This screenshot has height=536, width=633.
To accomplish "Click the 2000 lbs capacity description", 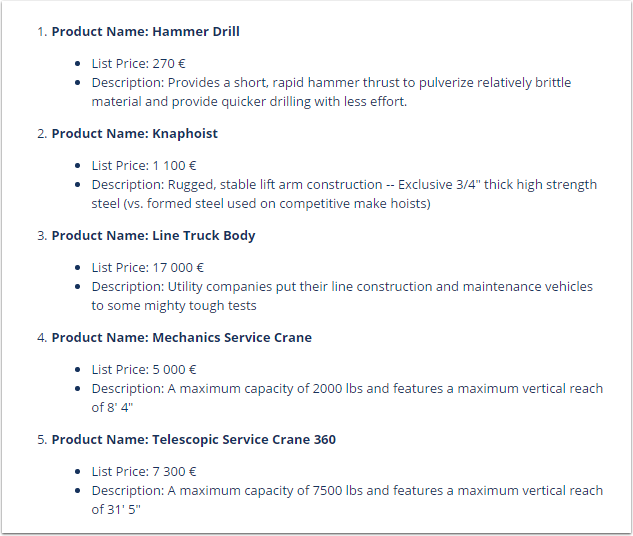I will (347, 398).
